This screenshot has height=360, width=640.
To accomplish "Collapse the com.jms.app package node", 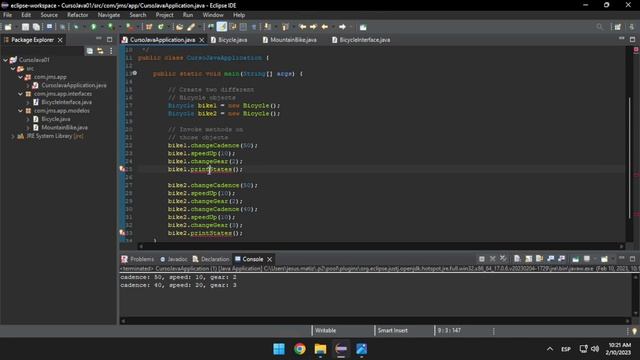I will [x=20, y=77].
